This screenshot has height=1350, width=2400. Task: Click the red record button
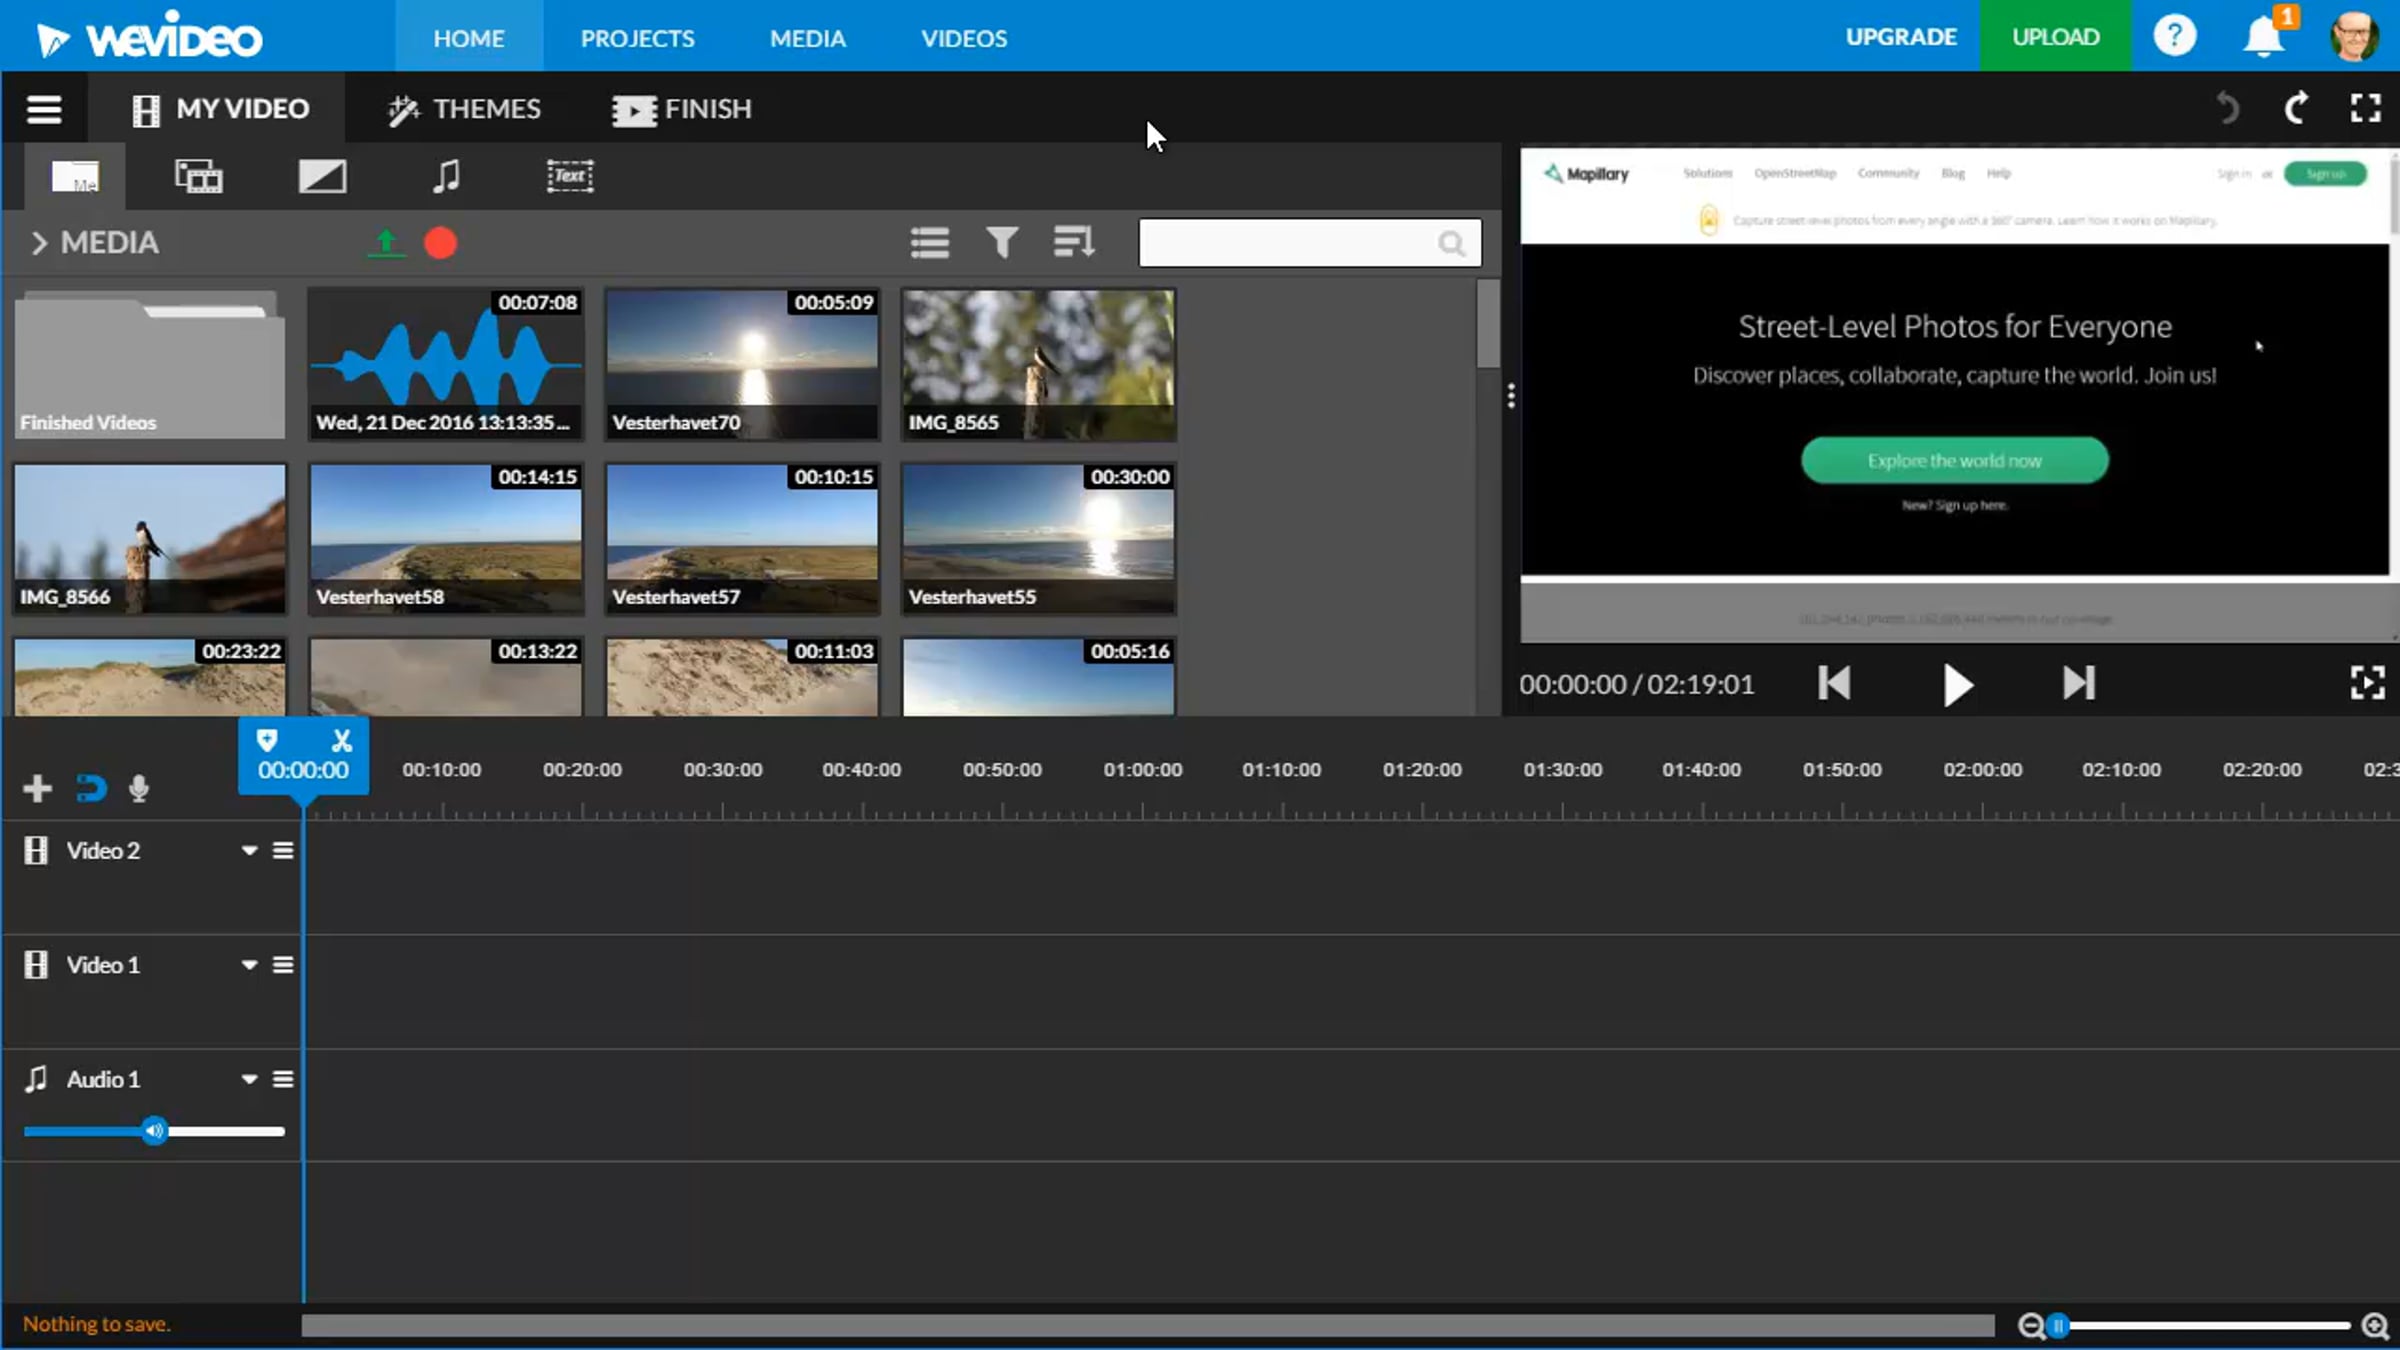pos(440,243)
